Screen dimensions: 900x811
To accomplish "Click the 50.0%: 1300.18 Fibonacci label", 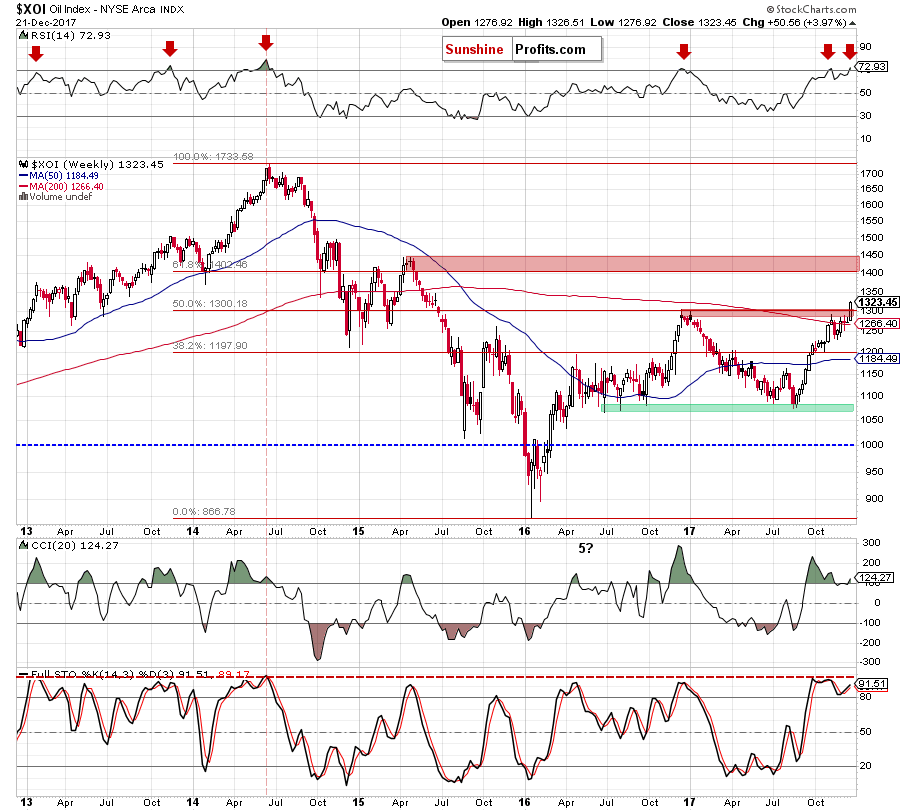I will [210, 304].
